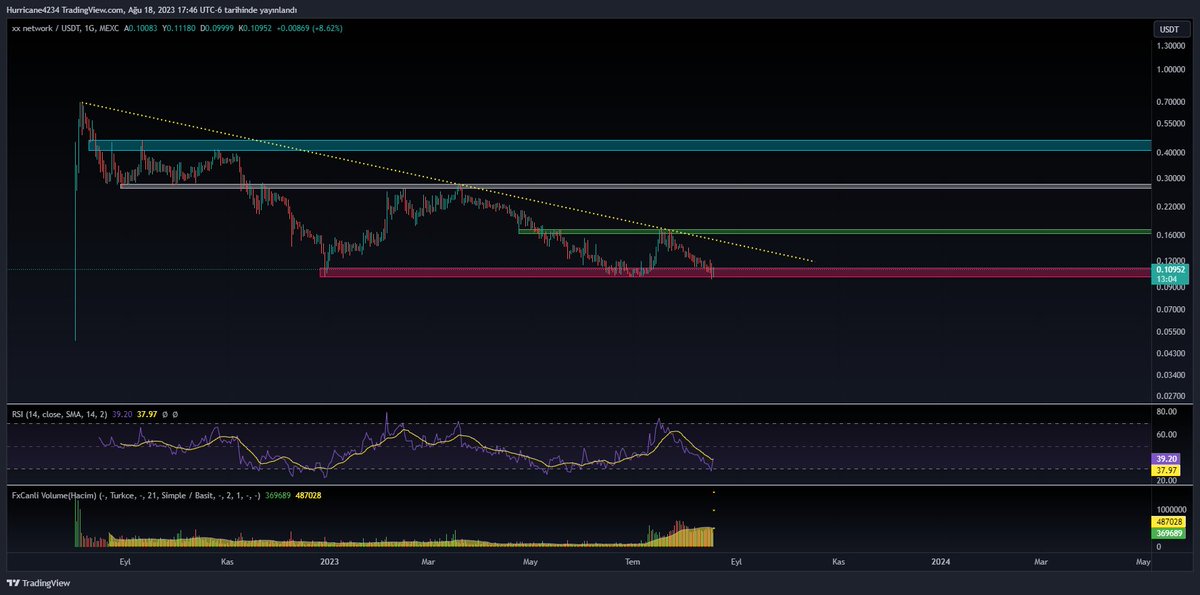This screenshot has width=1200, height=595.
Task: Click the TradingView logo
Action: click(x=36, y=582)
